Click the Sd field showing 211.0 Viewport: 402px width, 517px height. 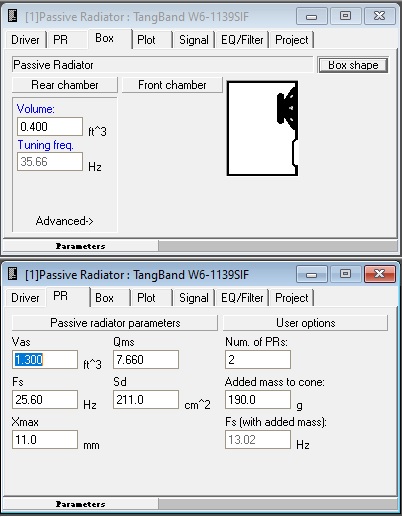(x=146, y=400)
